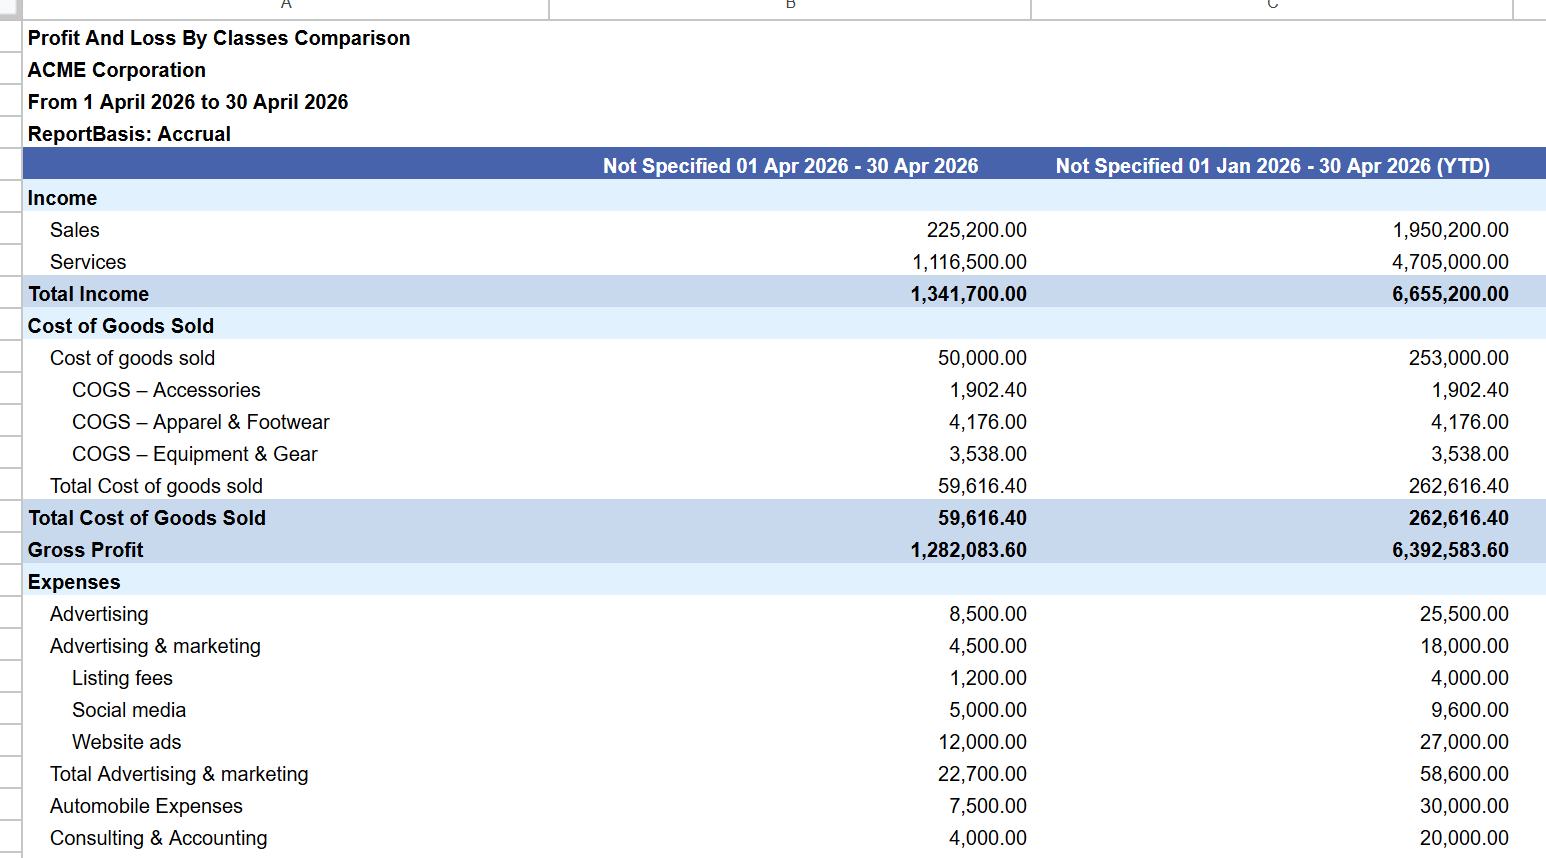Click COGS Accessories April value 1,902.40
The image size is (1546, 858).
coord(988,390)
